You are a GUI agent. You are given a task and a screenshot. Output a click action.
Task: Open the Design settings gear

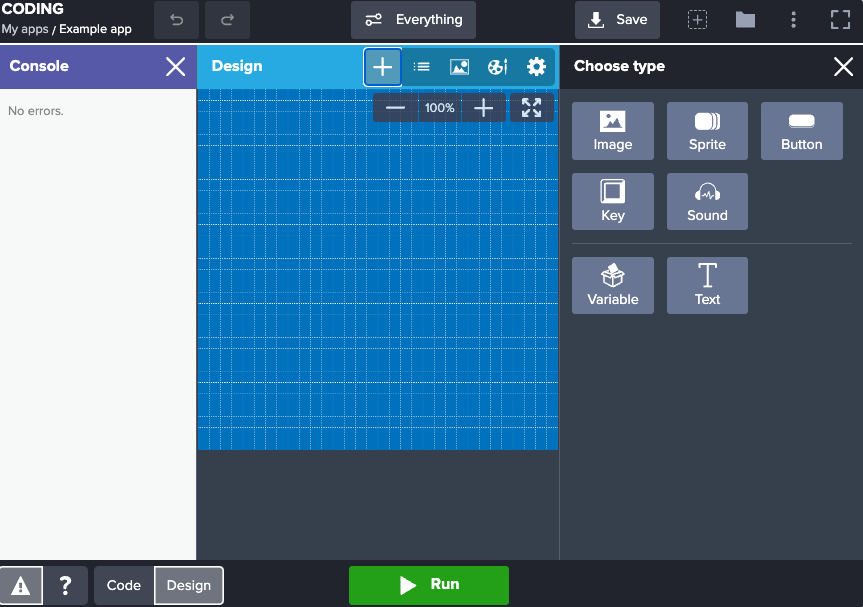pos(536,67)
